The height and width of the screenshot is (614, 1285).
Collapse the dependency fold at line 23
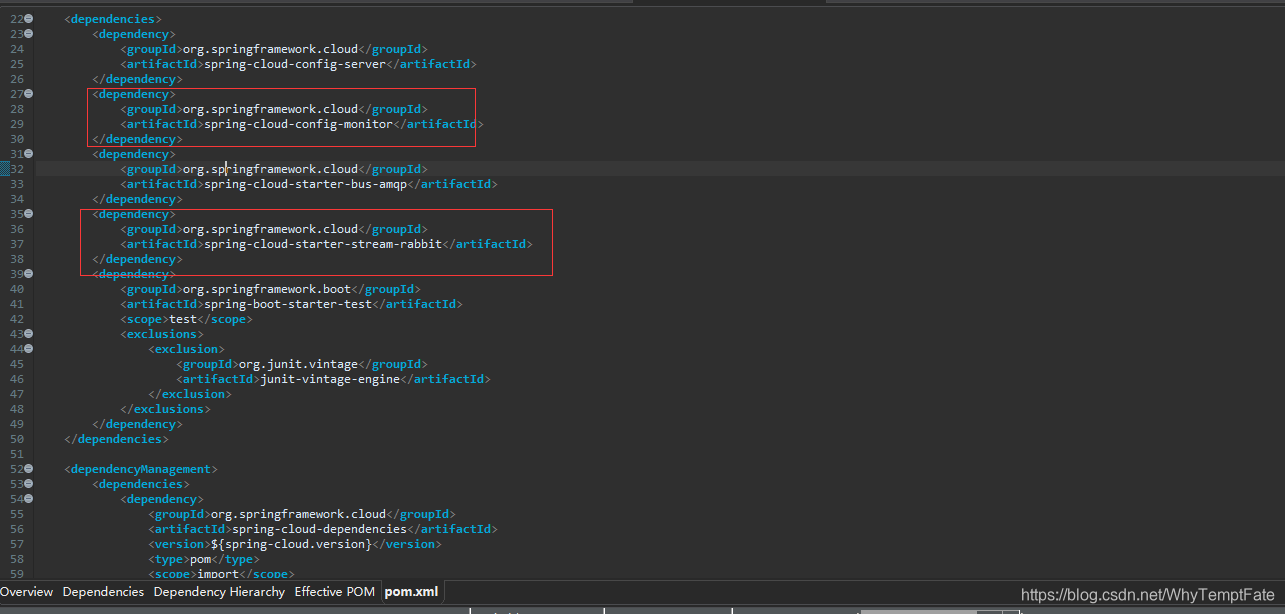[28, 34]
